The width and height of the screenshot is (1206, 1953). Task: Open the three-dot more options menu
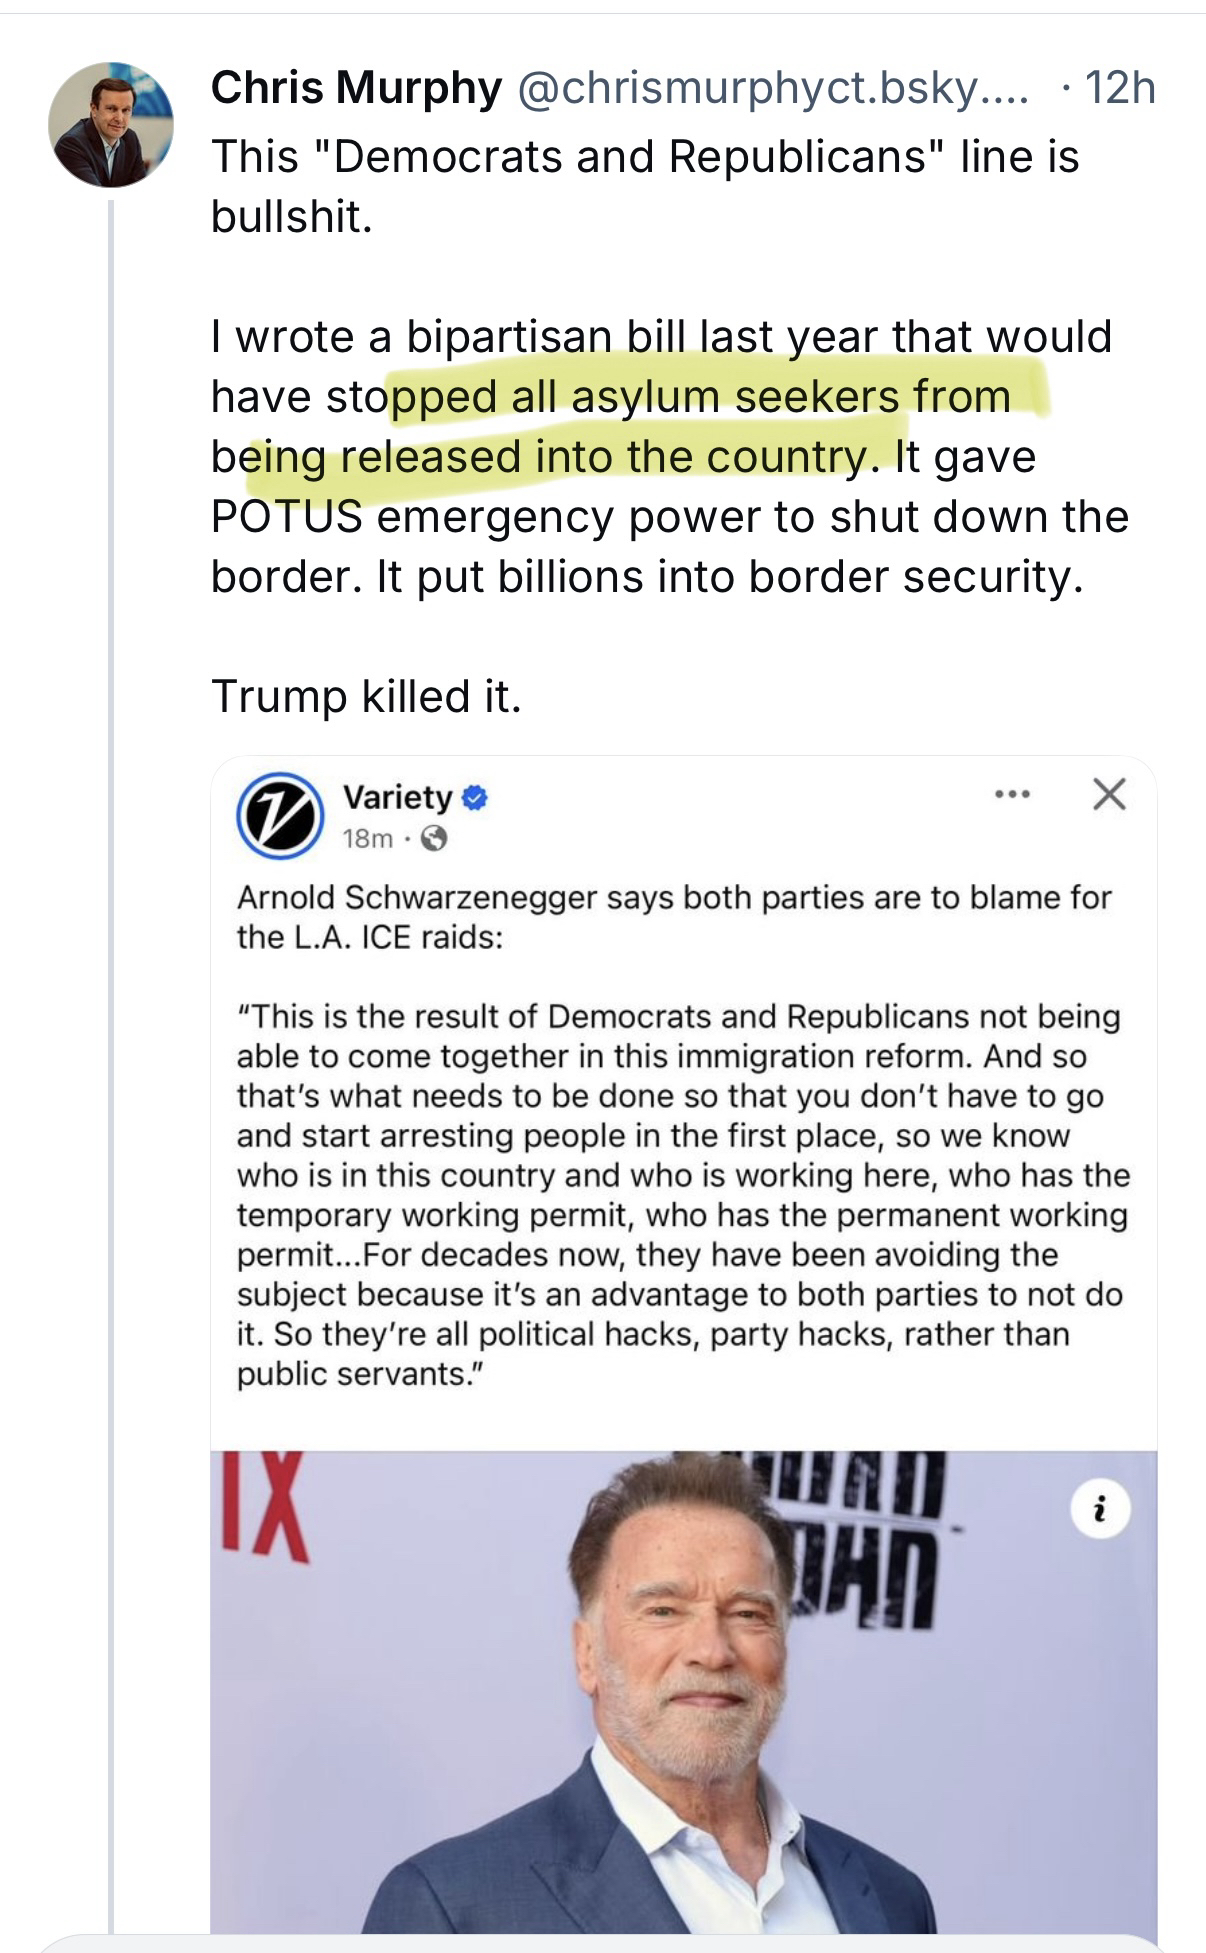pyautogui.click(x=1012, y=796)
